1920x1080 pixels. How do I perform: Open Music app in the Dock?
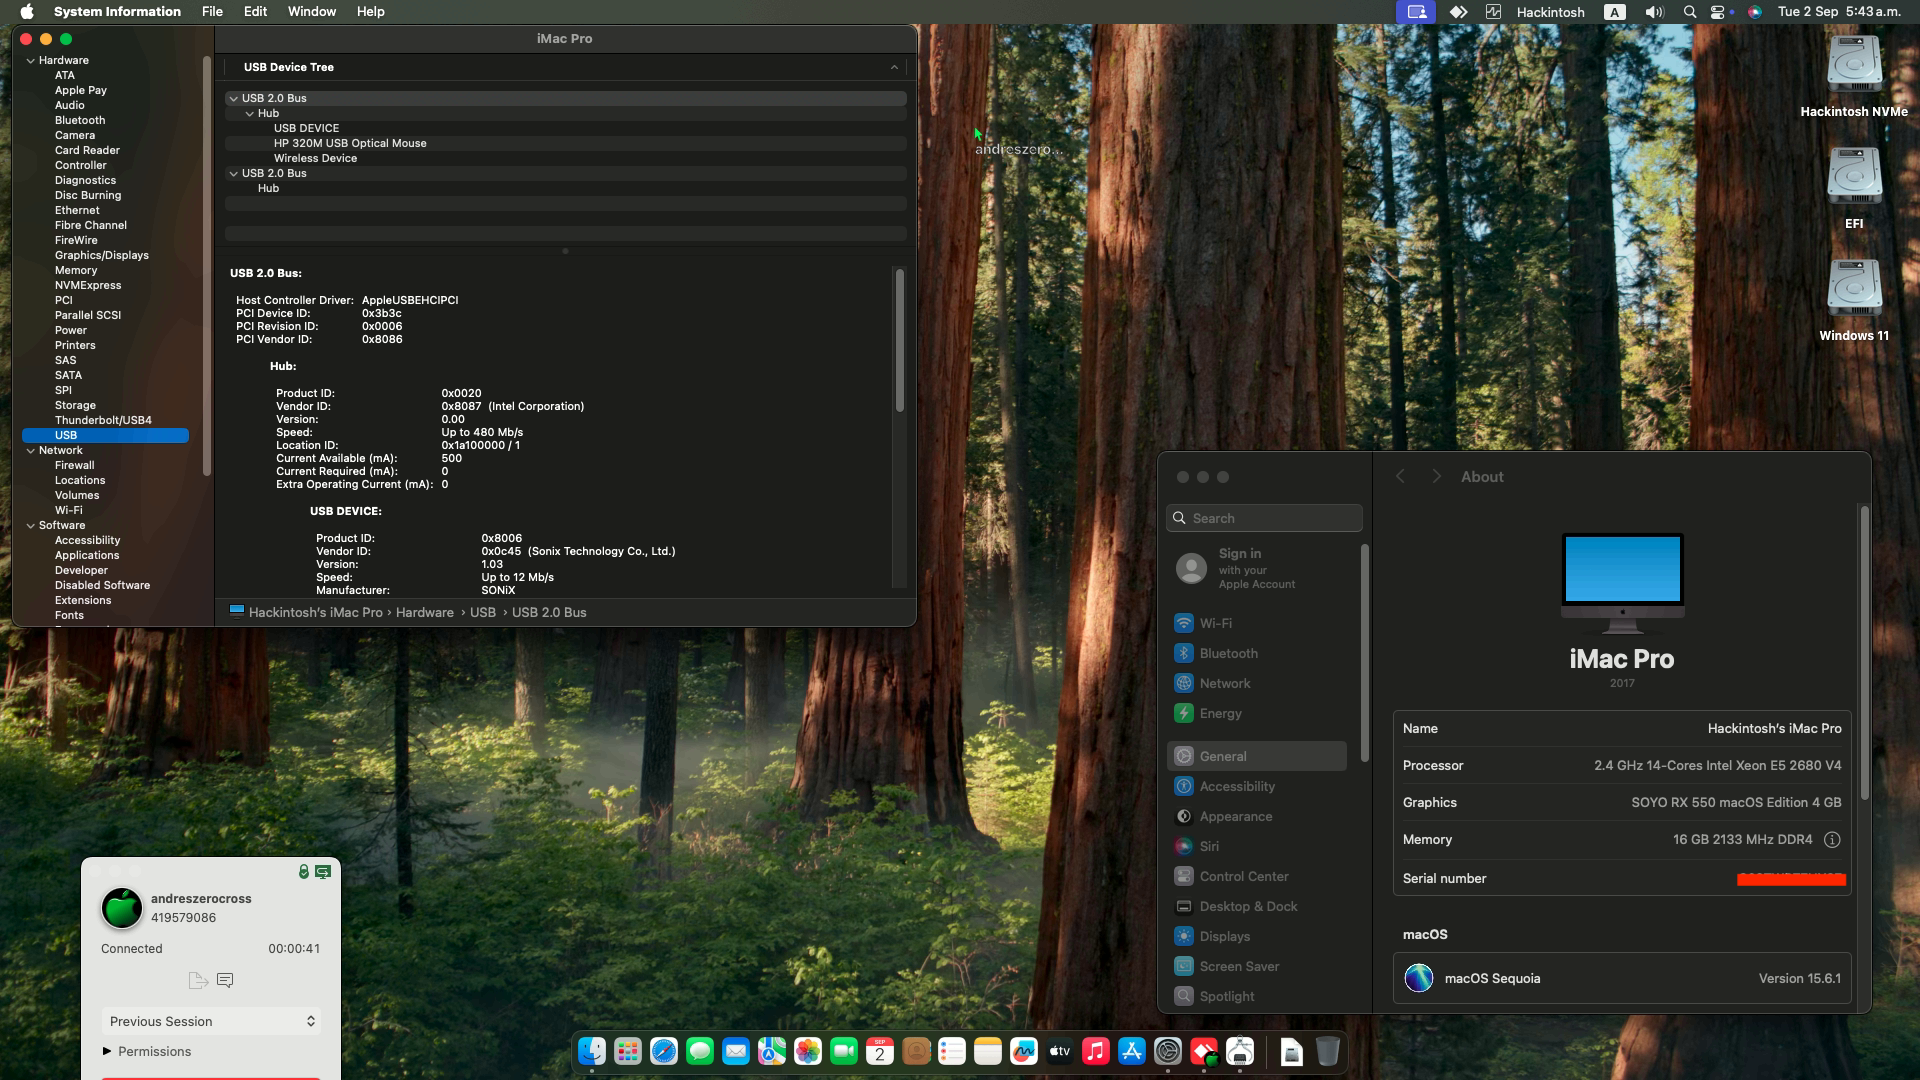(x=1095, y=1051)
